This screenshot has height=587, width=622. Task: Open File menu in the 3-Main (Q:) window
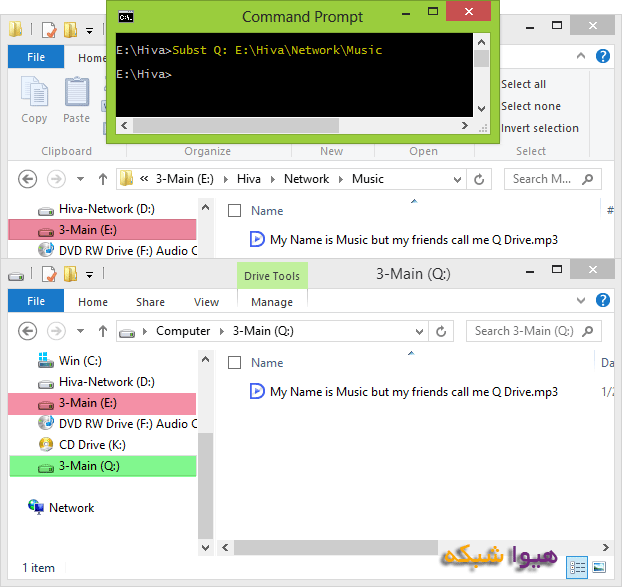36,301
